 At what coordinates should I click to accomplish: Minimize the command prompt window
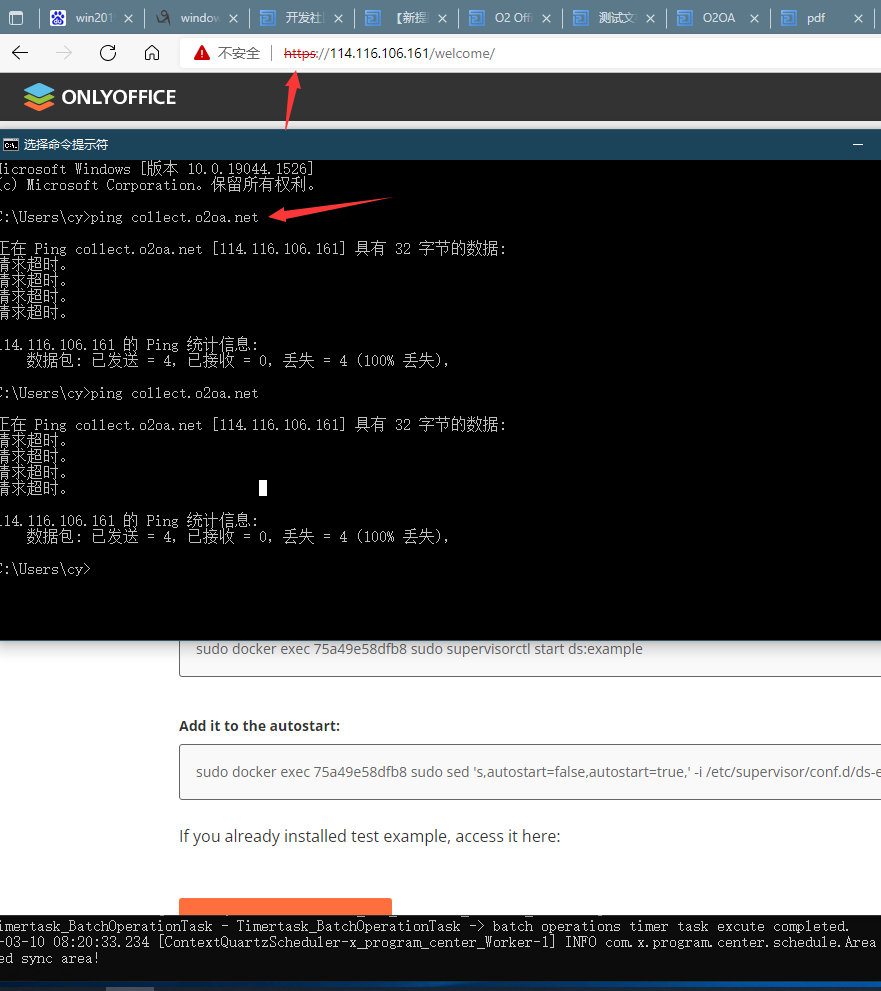[858, 145]
